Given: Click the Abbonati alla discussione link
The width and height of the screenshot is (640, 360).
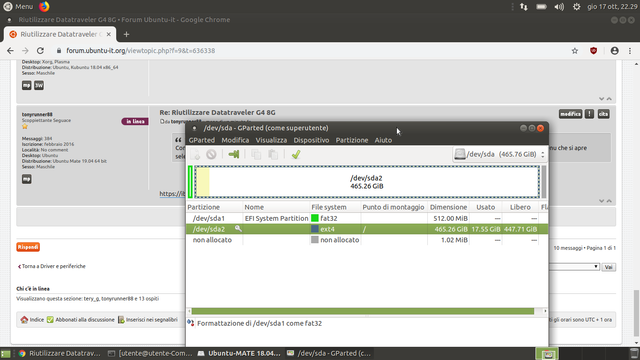Looking at the screenshot, I should click(x=81, y=320).
